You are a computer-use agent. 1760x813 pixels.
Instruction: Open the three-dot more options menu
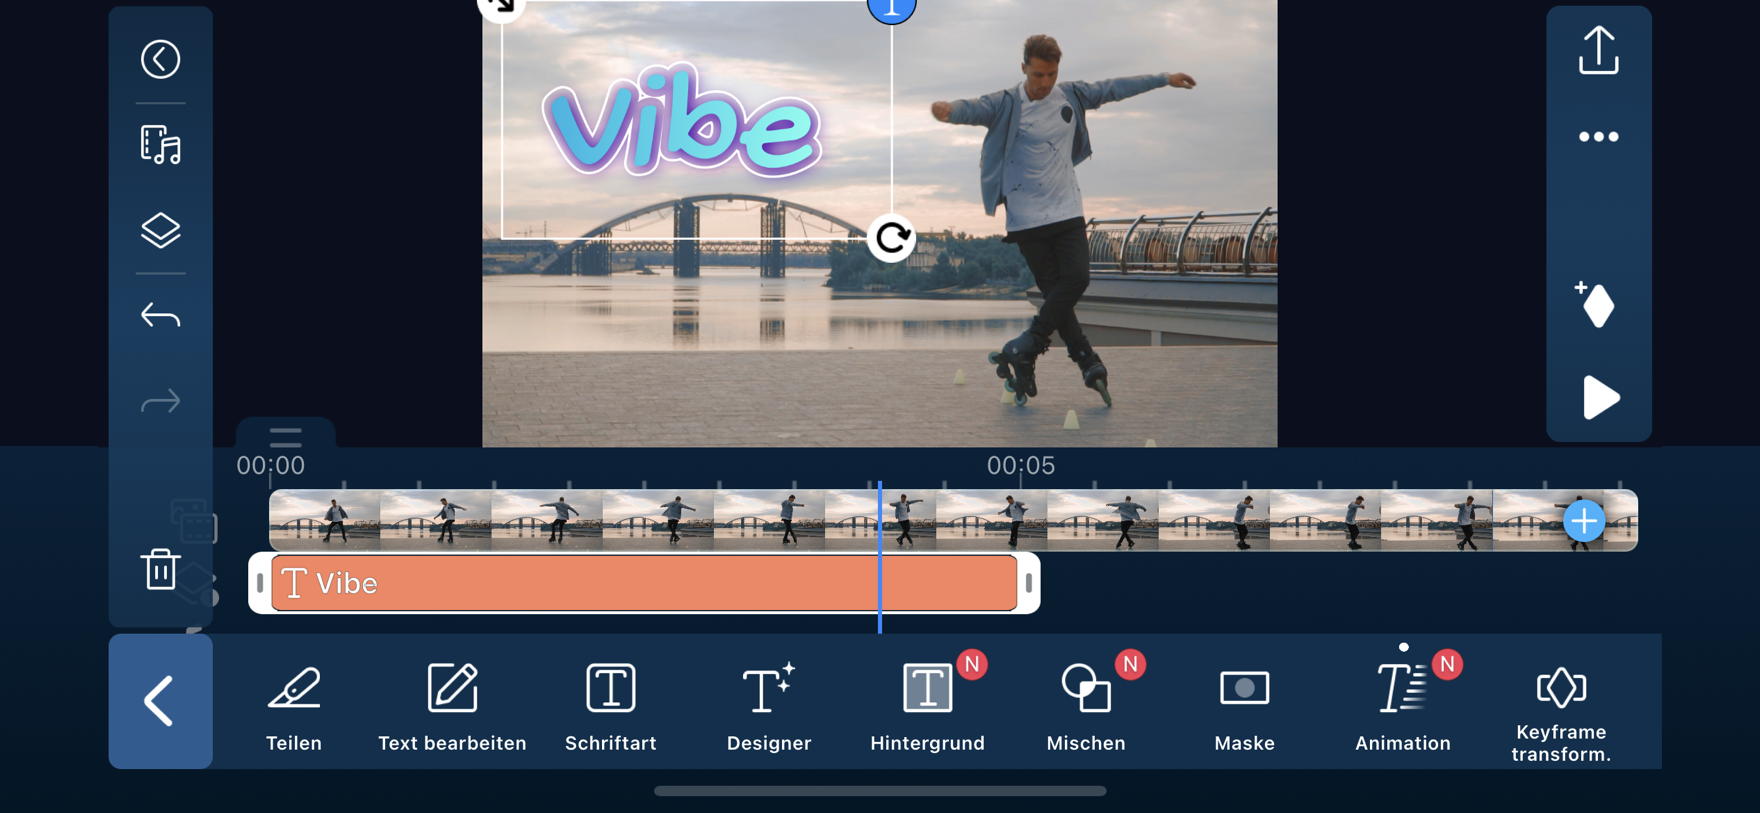pos(1598,136)
